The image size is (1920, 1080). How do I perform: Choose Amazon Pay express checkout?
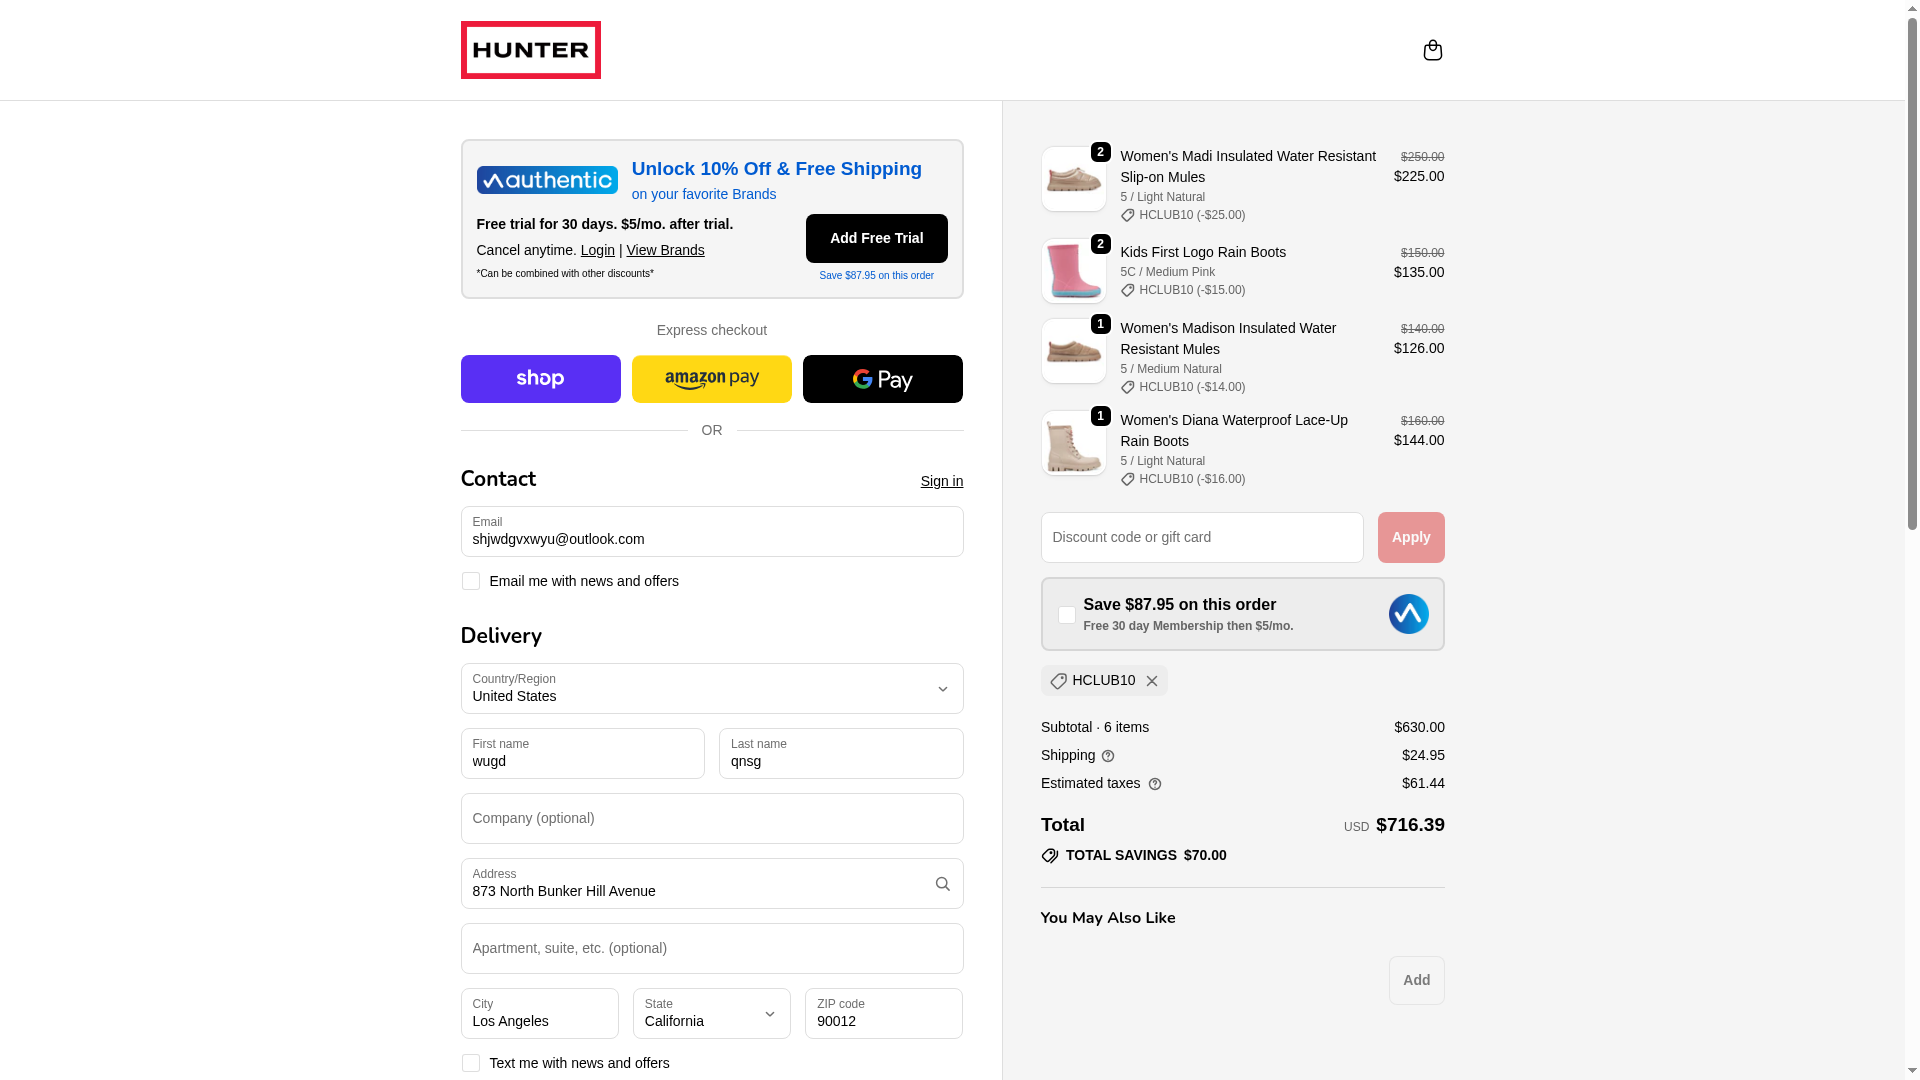pos(711,379)
